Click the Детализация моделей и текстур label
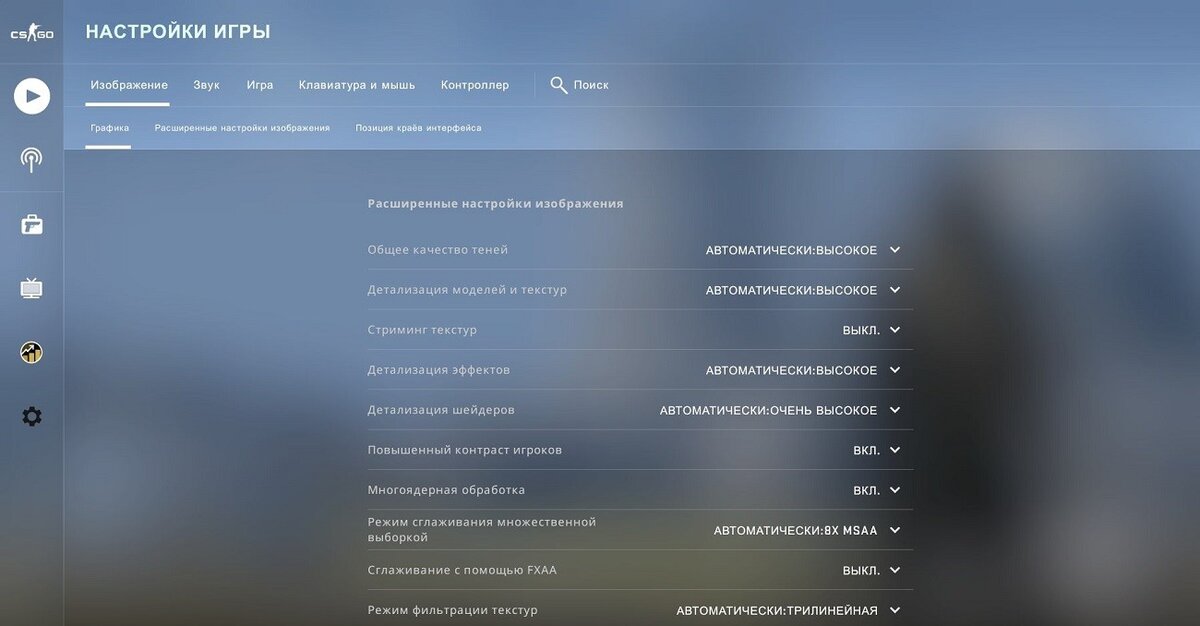This screenshot has width=1200, height=626. coord(467,290)
